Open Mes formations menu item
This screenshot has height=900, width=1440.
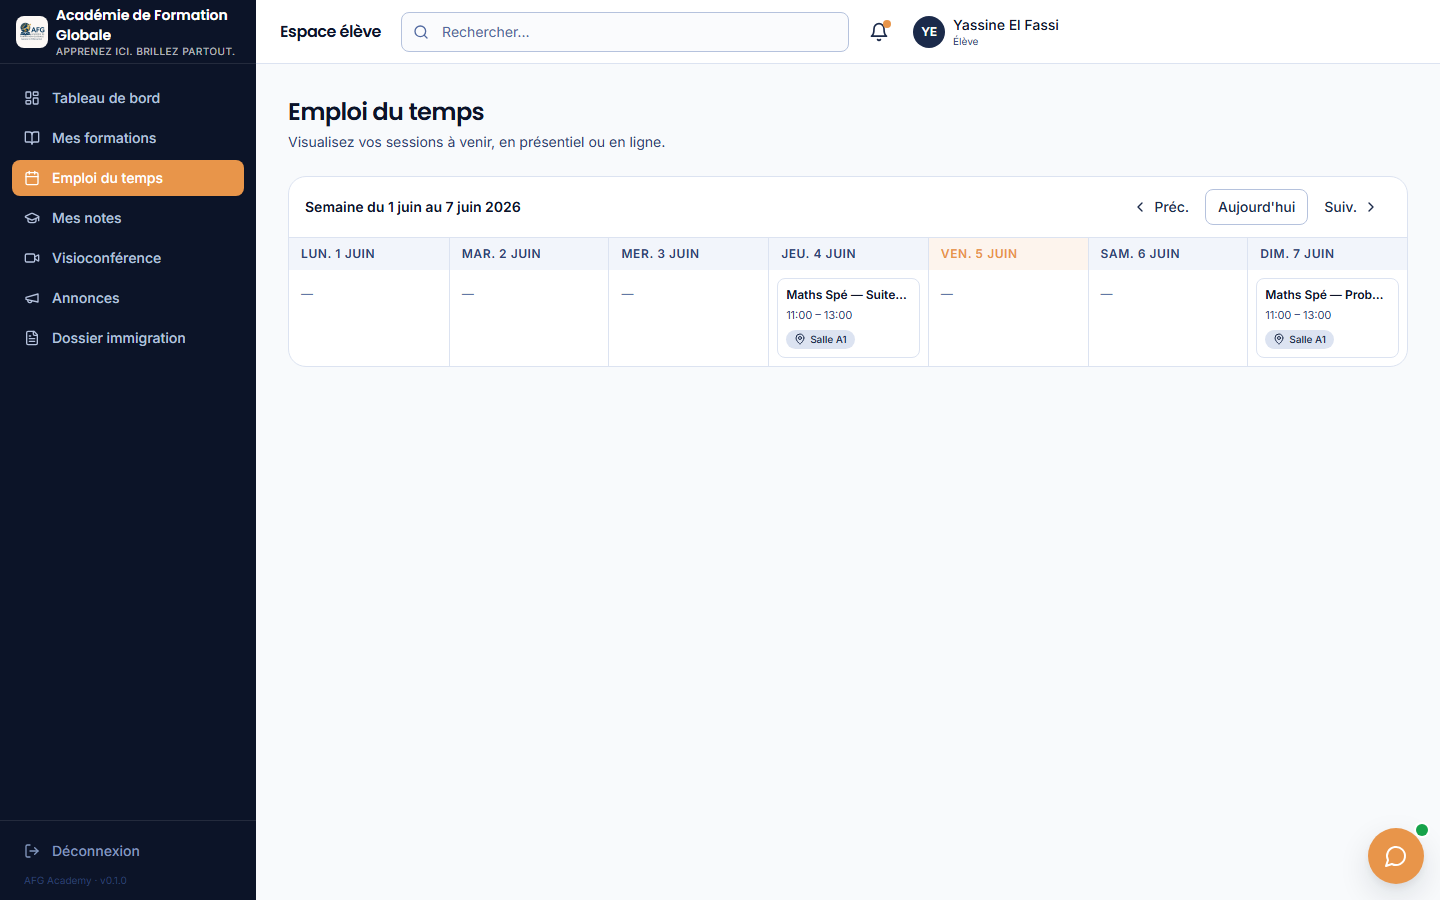[x=128, y=138]
